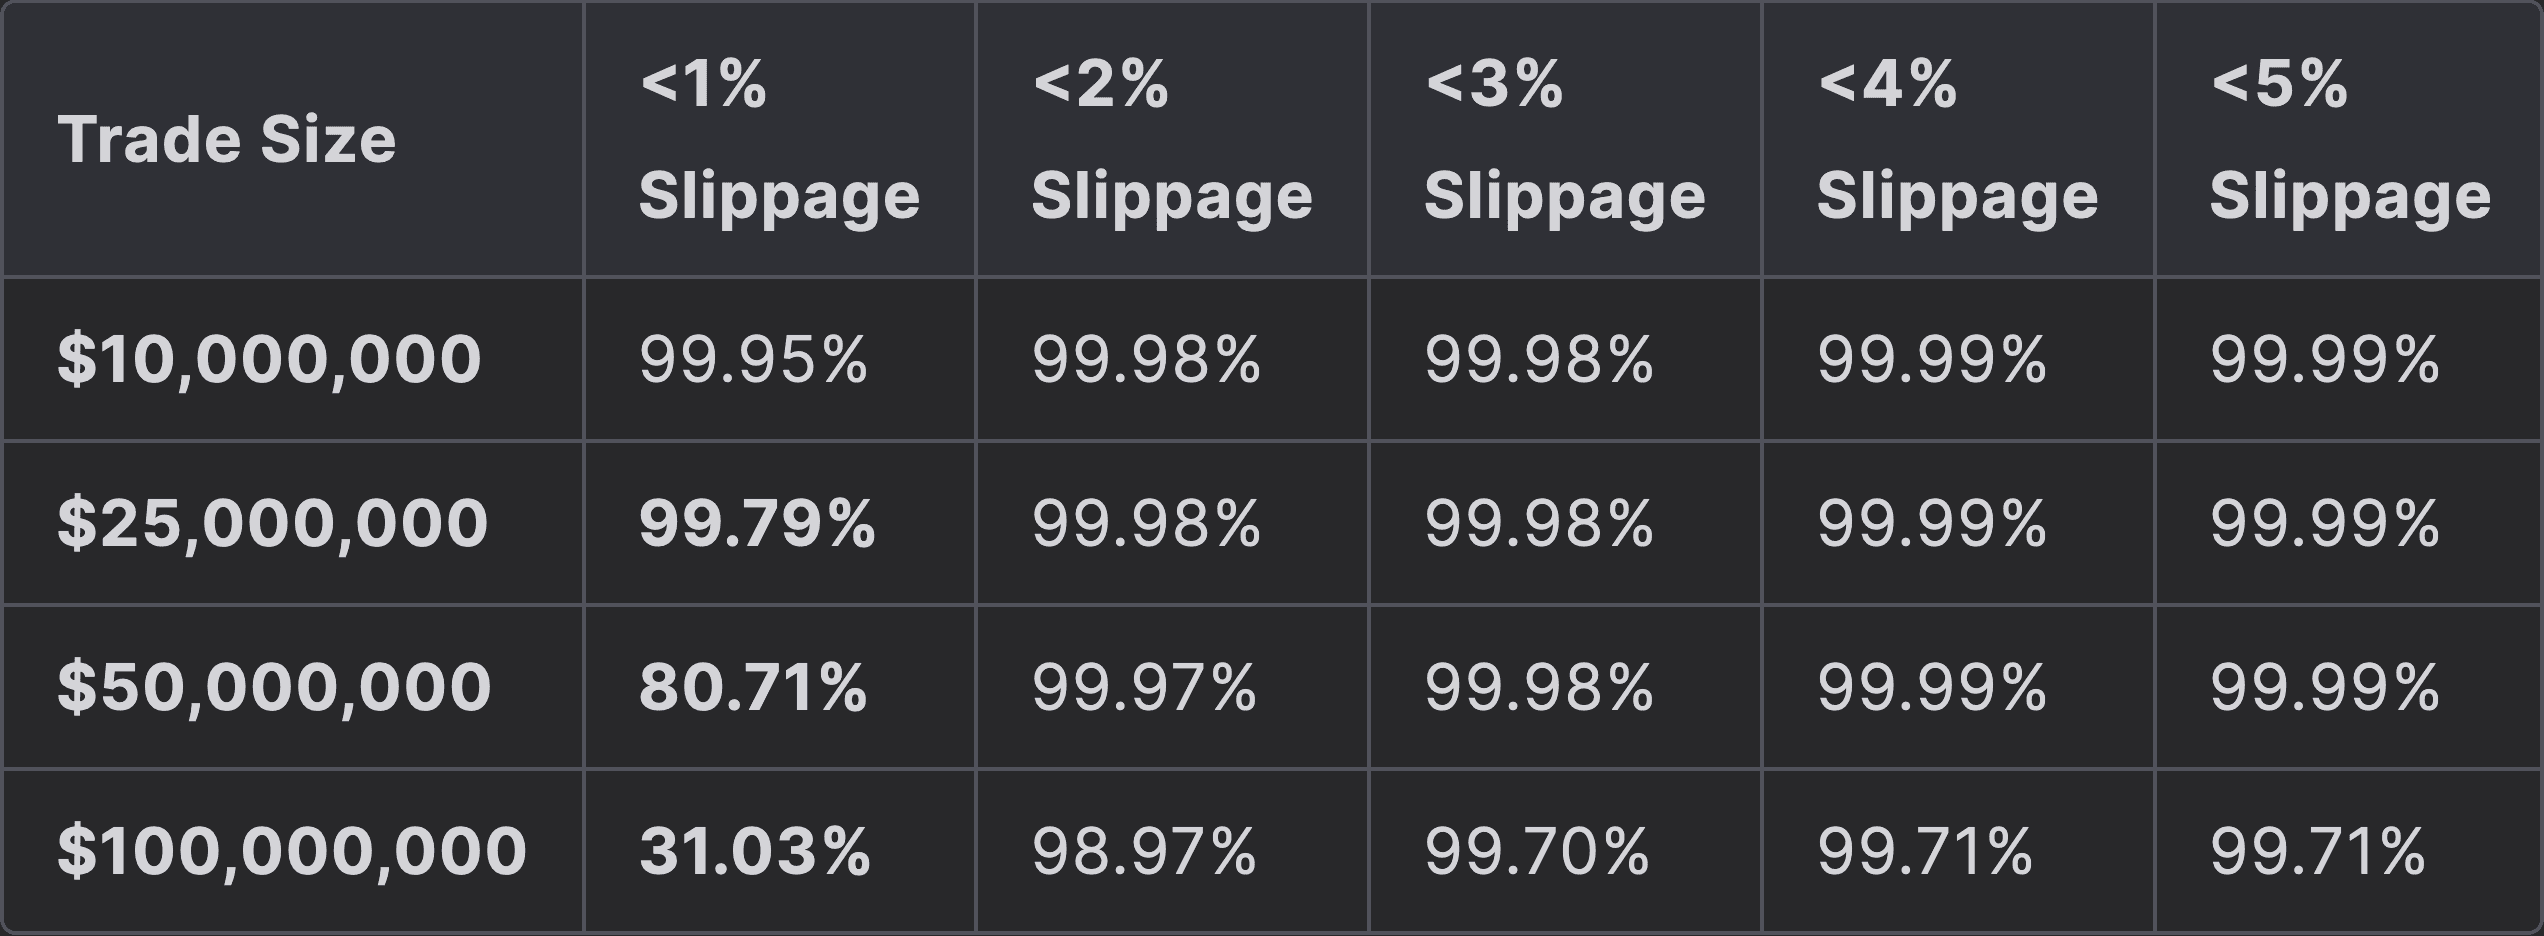2544x936 pixels.
Task: Click the bold 80.71% value
Action: tap(753, 687)
